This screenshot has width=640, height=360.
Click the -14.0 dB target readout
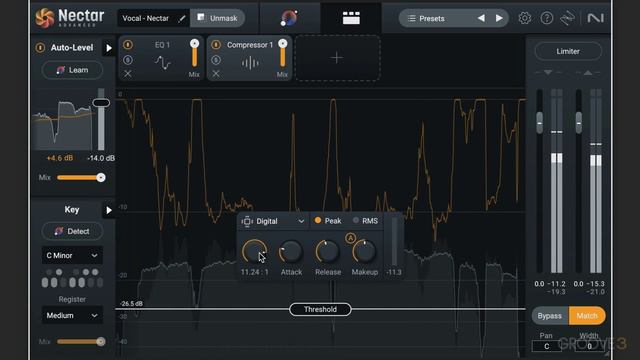[101, 158]
